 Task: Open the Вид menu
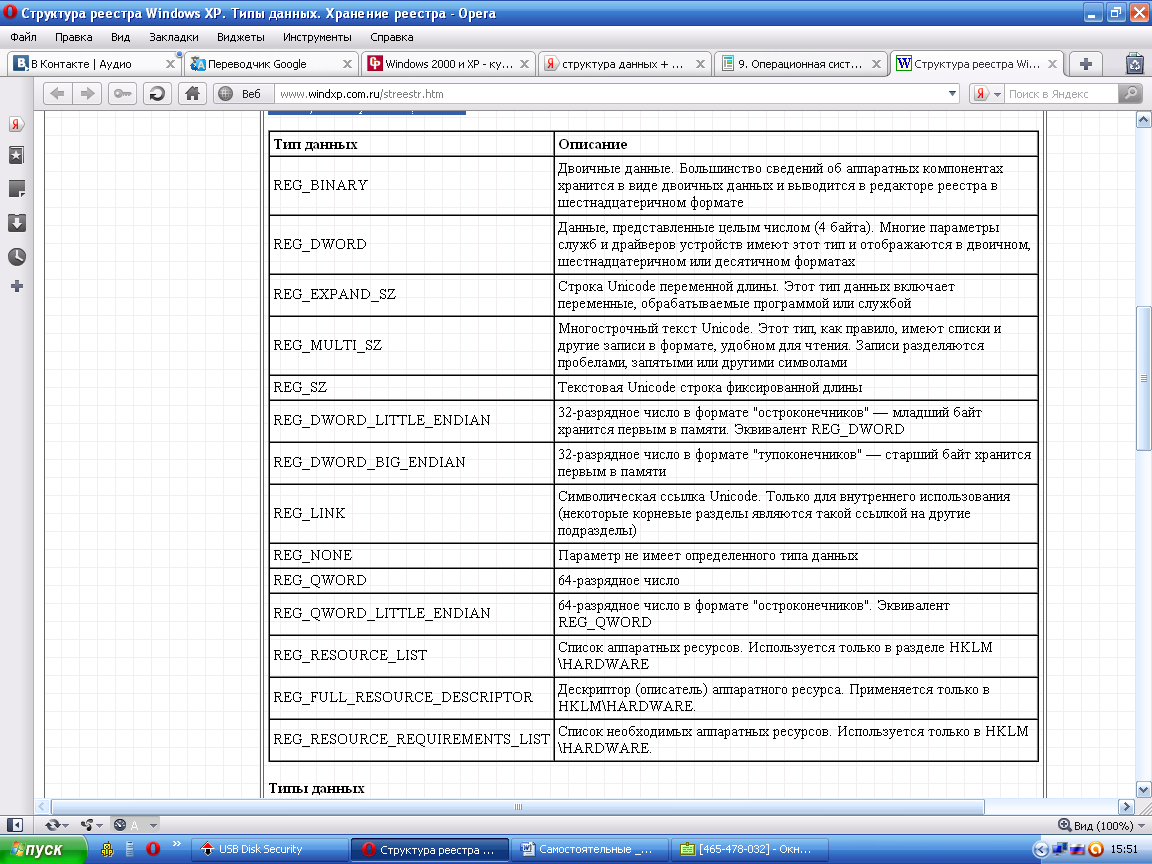tap(120, 37)
